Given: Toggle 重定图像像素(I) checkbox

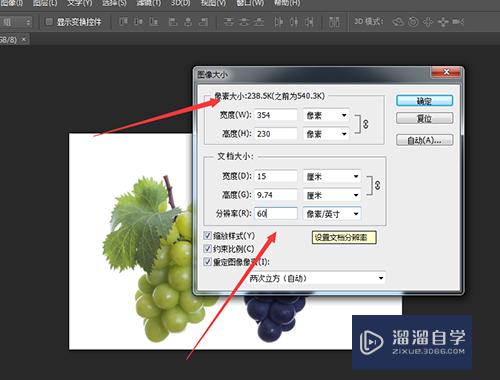Looking at the screenshot, I should [x=207, y=262].
